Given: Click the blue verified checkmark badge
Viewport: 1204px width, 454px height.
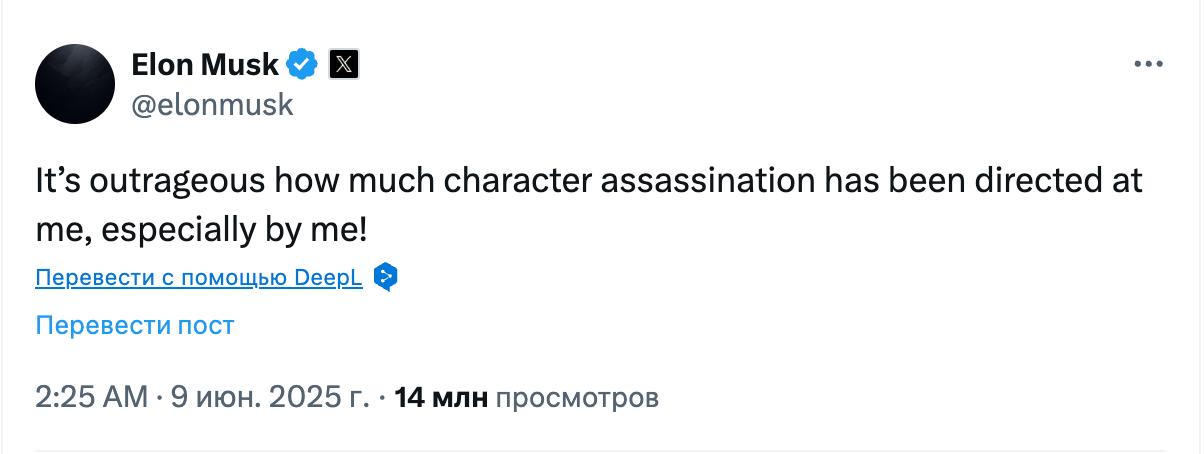Looking at the screenshot, I should pyautogui.click(x=301, y=65).
